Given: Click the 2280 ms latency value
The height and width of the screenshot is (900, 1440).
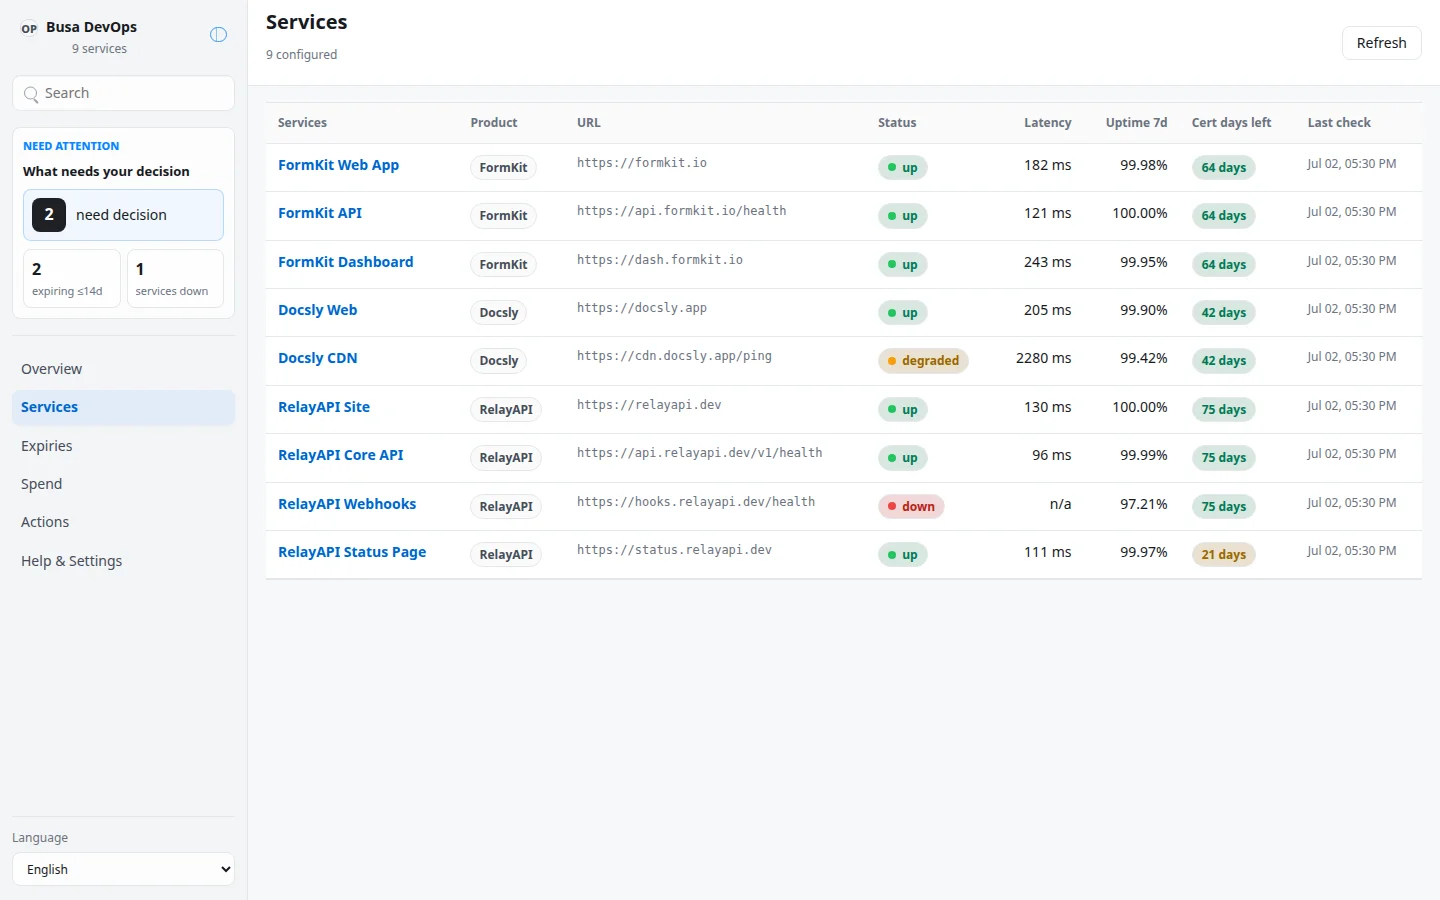Looking at the screenshot, I should coord(1043,358).
